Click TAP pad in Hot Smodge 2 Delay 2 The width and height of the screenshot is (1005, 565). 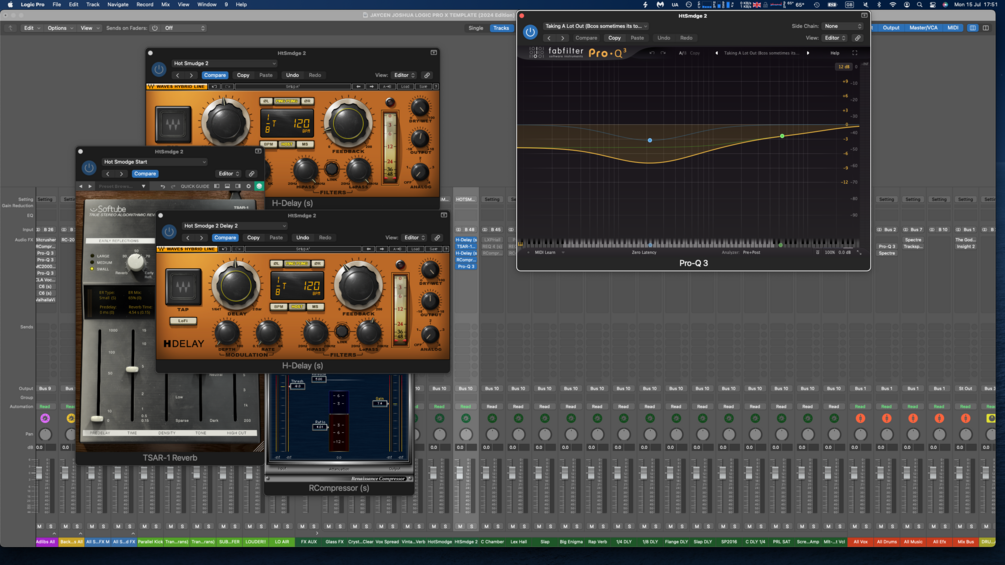[x=183, y=288]
